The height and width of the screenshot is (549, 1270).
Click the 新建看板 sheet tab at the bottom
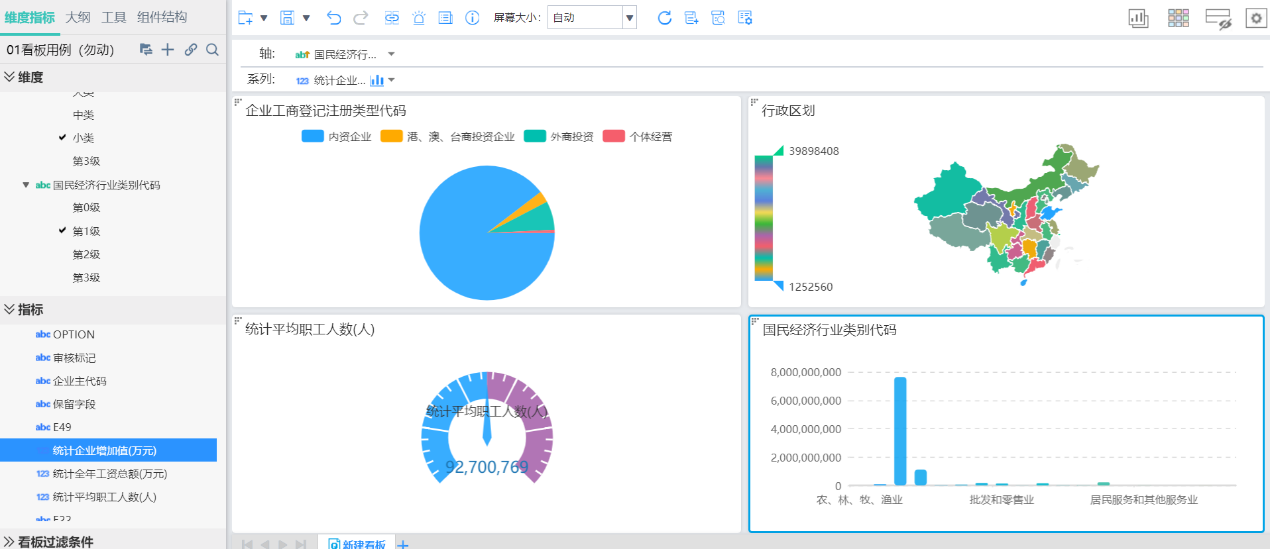click(357, 544)
